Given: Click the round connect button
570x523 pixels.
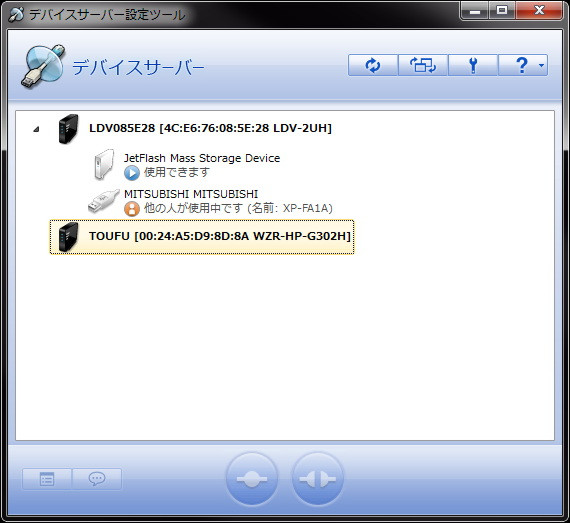Looking at the screenshot, I should tap(252, 479).
